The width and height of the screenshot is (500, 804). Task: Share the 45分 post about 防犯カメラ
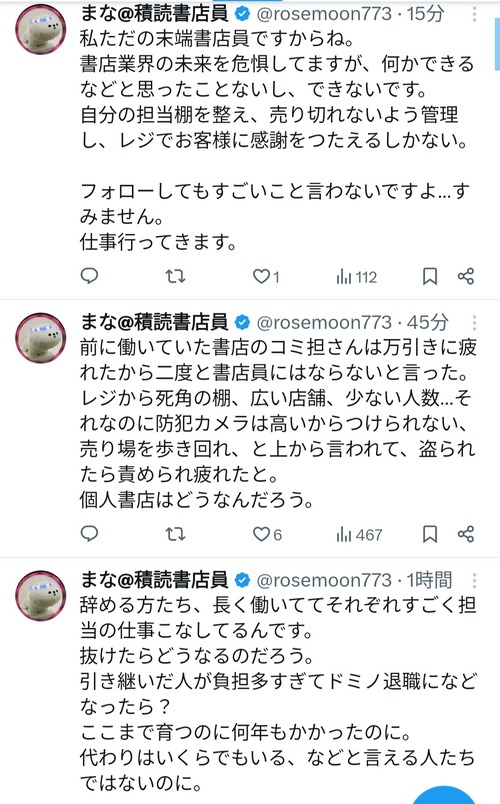[466, 534]
